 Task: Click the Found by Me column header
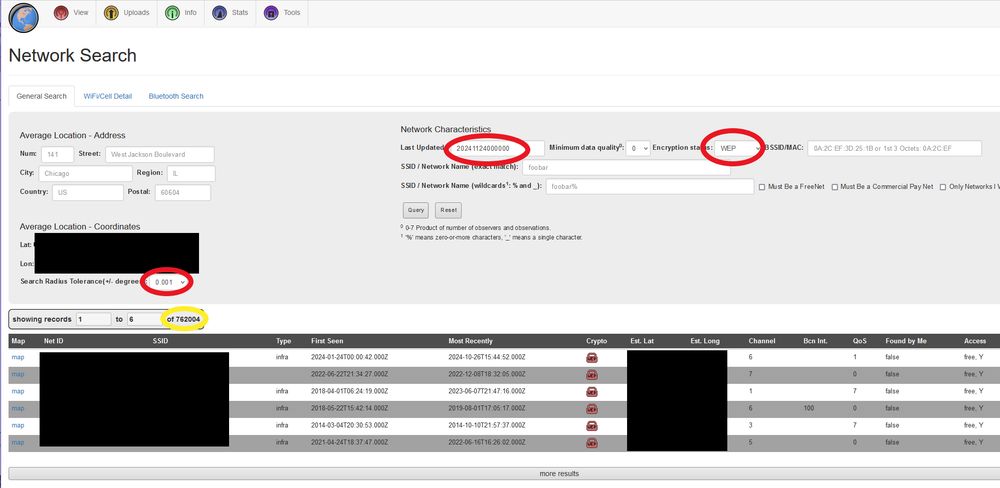tap(904, 341)
